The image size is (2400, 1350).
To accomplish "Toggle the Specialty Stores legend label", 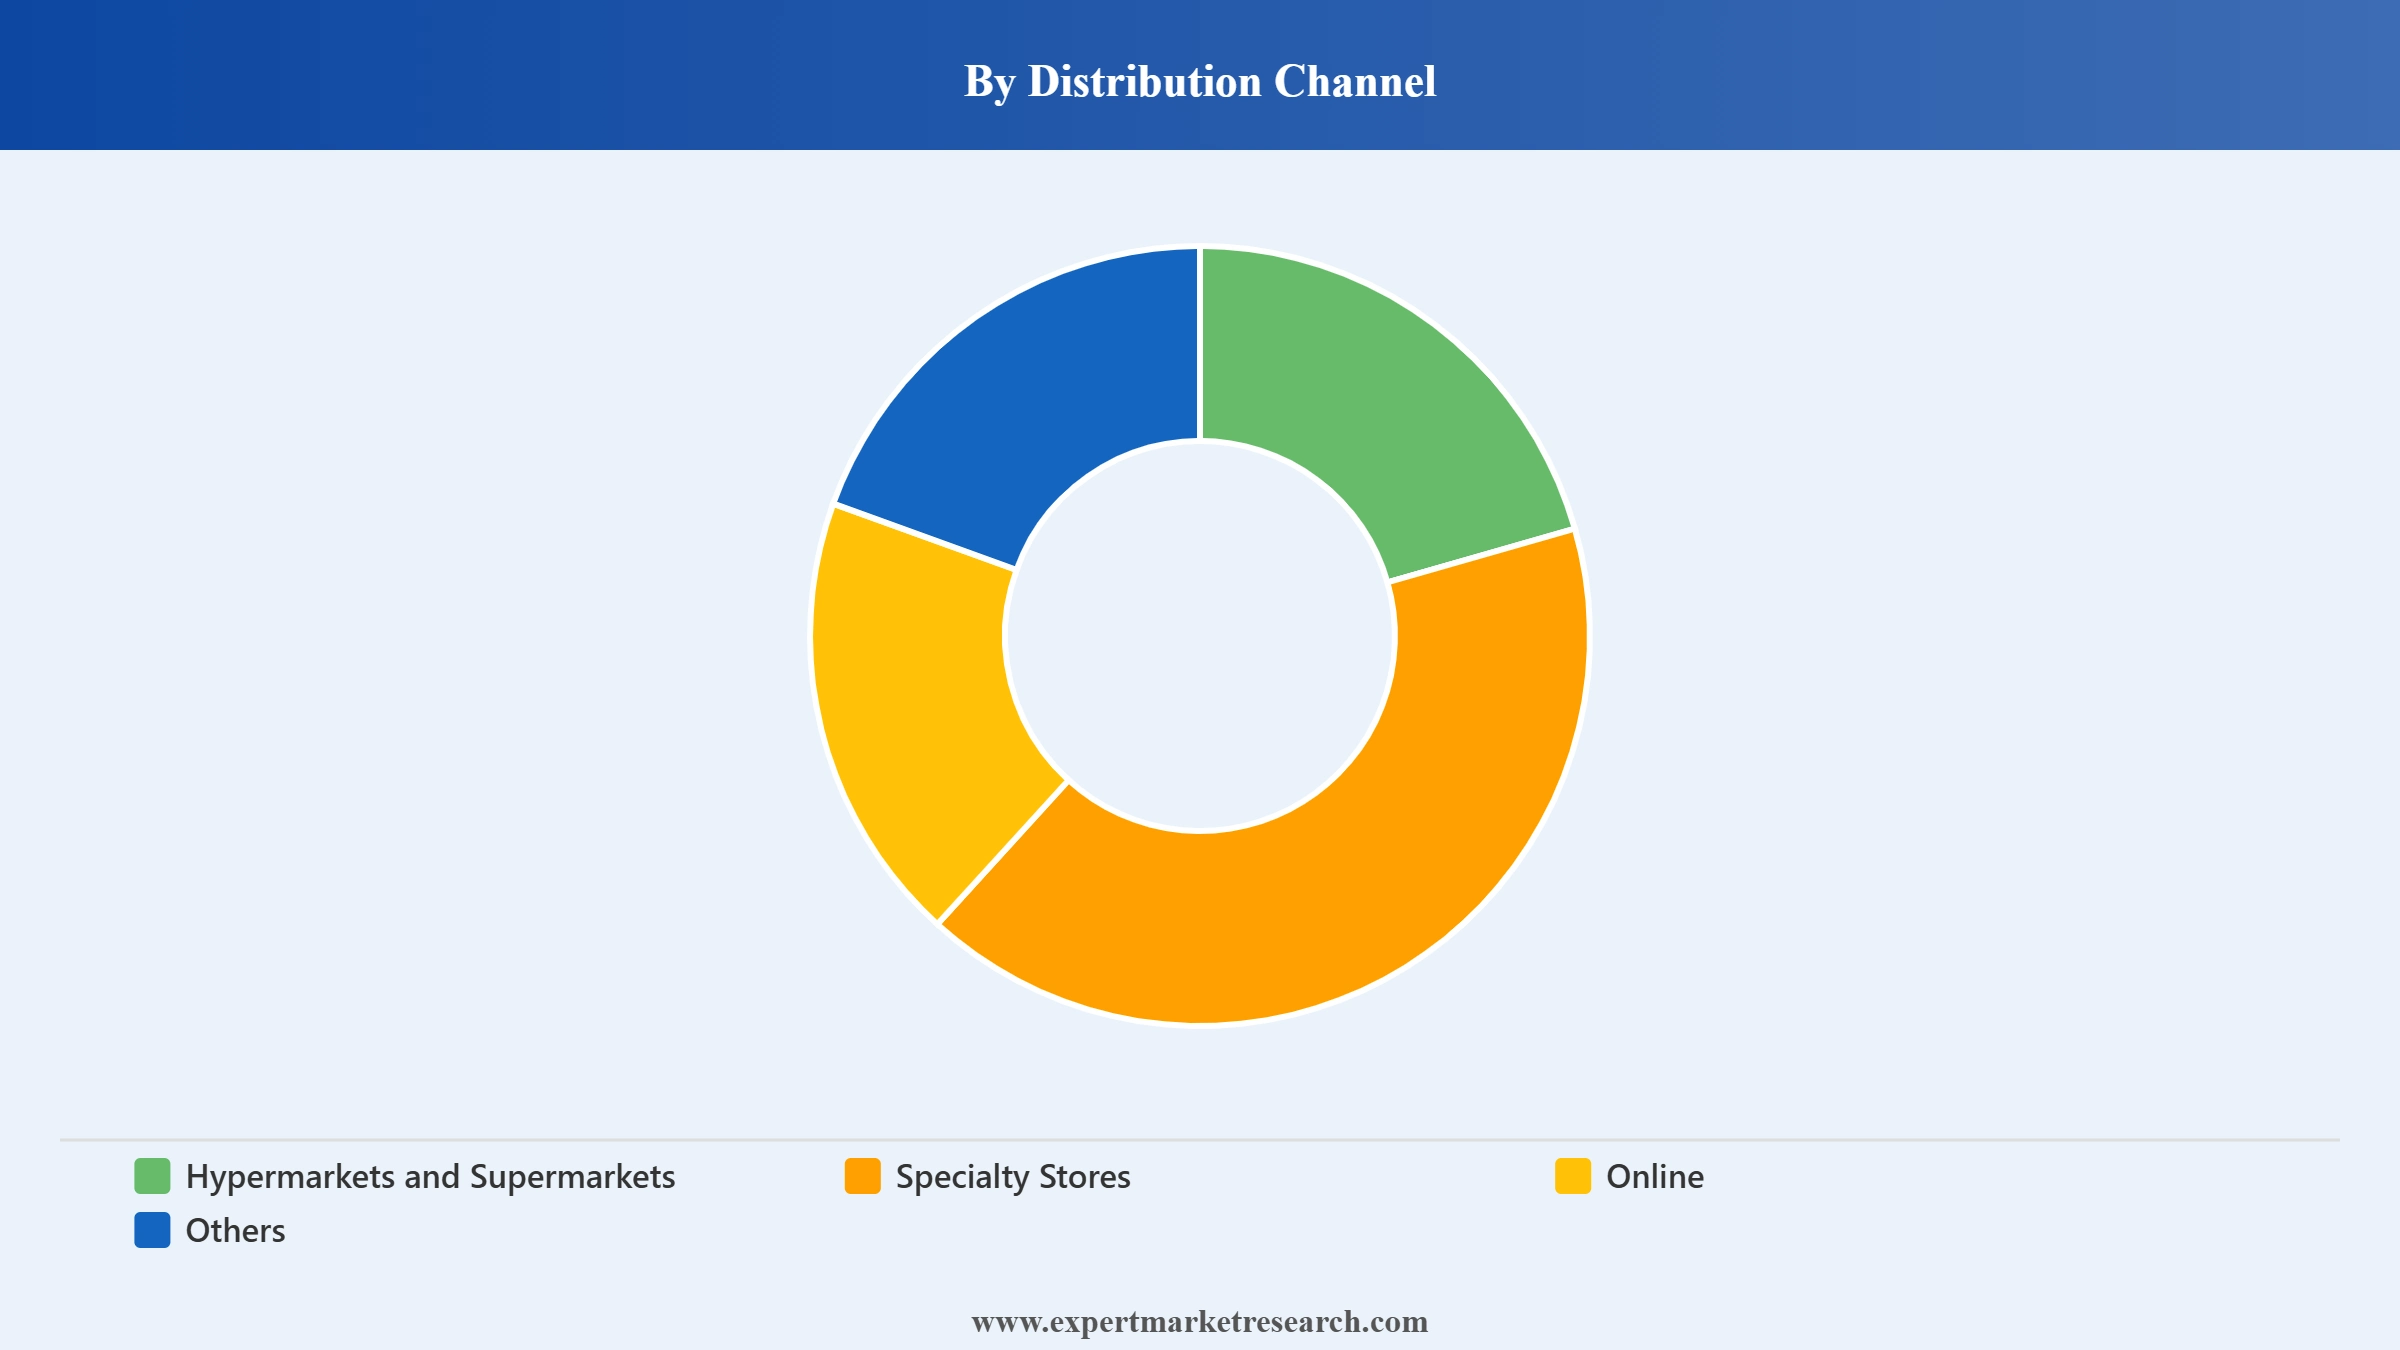I will pos(1013,1177).
